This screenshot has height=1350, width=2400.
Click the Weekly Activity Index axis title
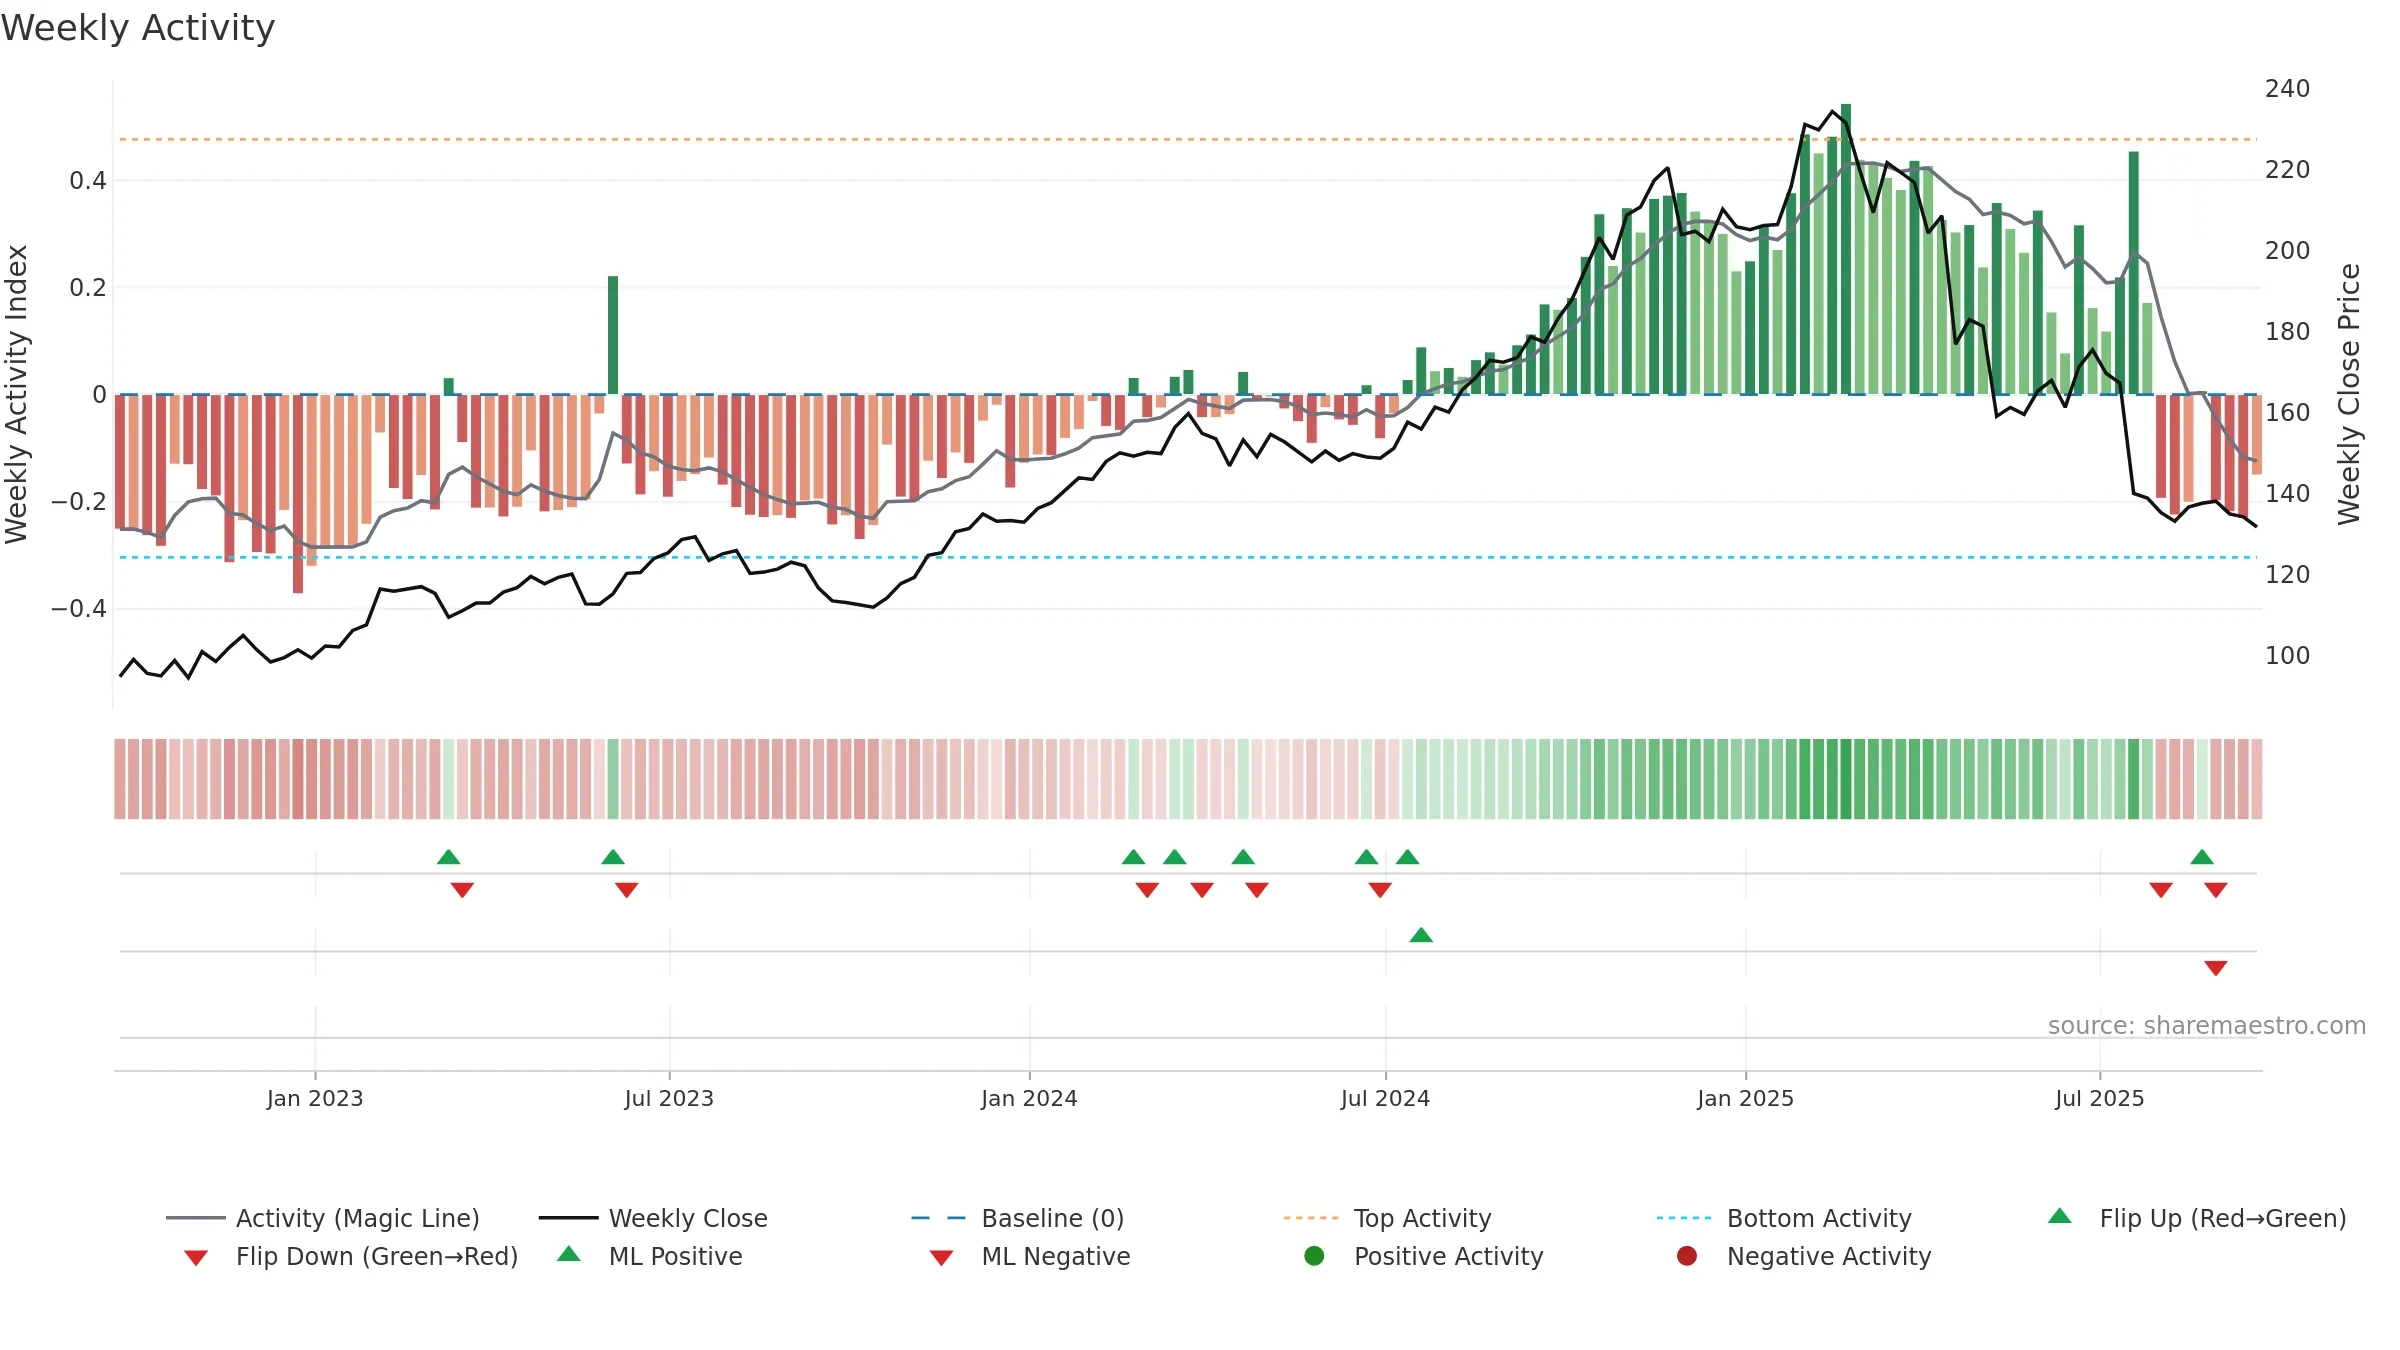click(16, 394)
